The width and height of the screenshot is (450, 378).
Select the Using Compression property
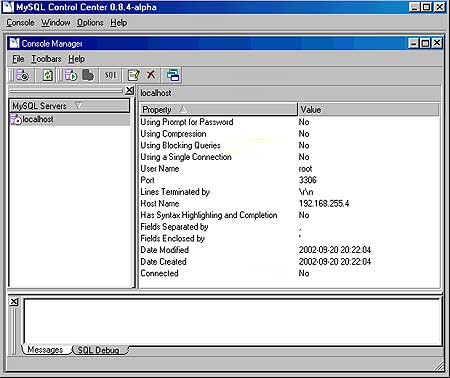[x=173, y=134]
